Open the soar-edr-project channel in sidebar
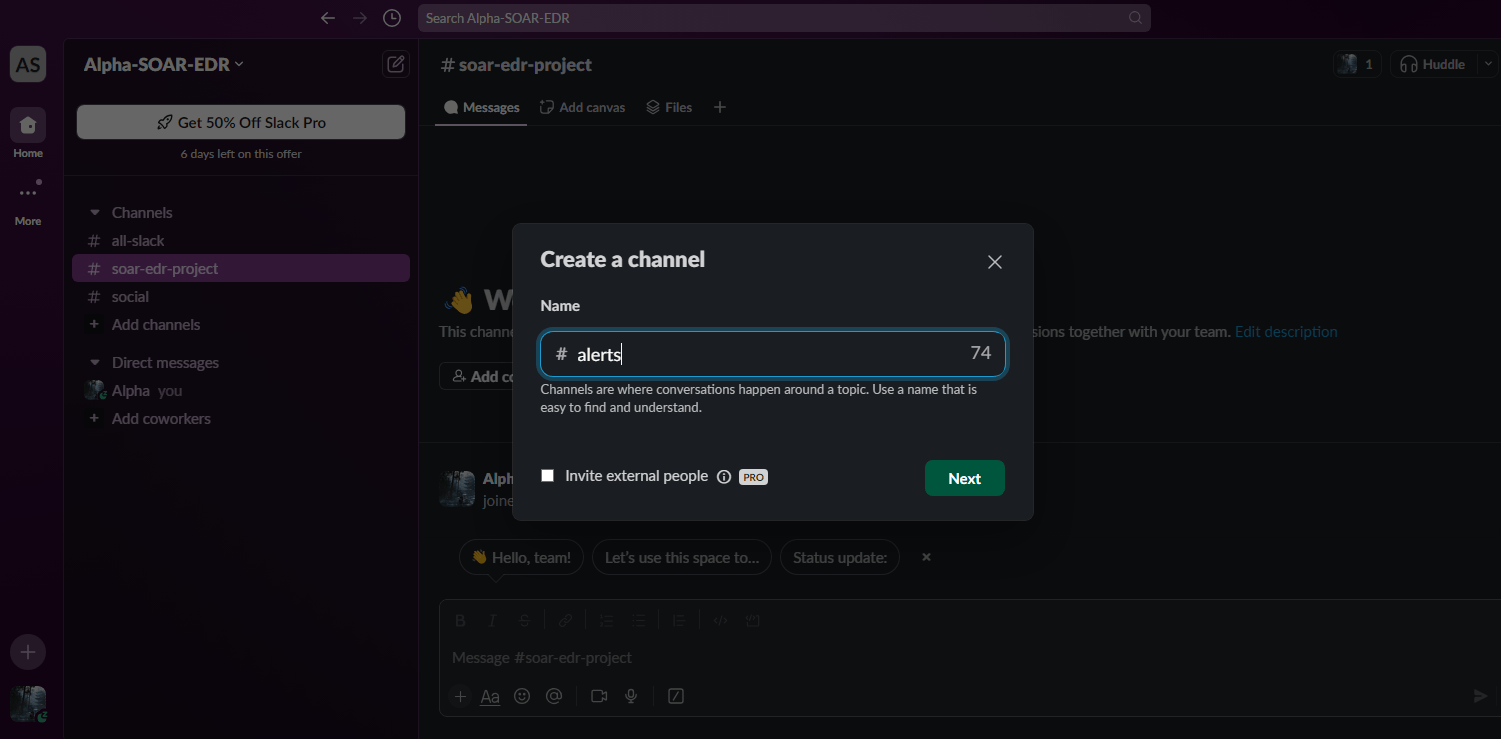1501x739 pixels. pos(241,269)
